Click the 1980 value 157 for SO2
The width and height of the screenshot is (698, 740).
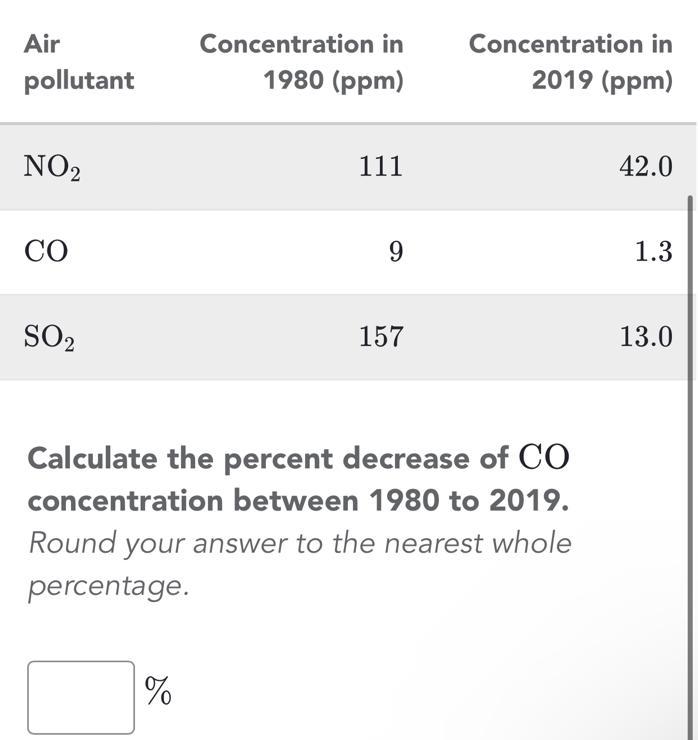tap(381, 336)
